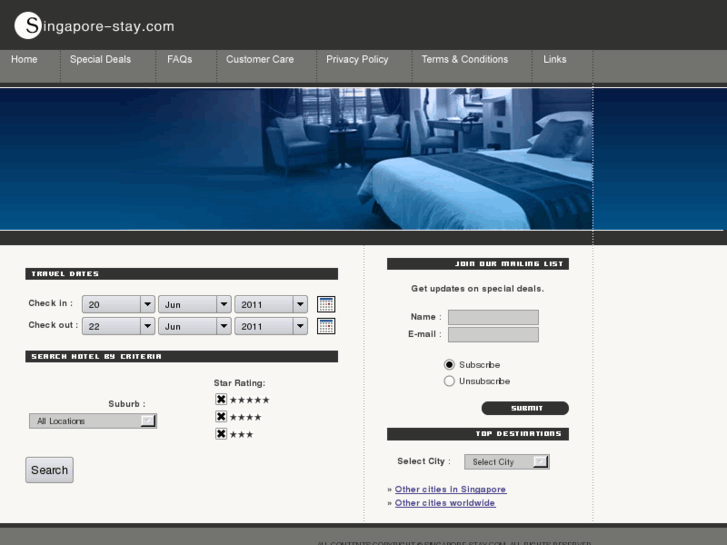Viewport: 727px width, 545px height.
Task: Click the 'Get updates on special deals.' text
Action: click(x=478, y=289)
